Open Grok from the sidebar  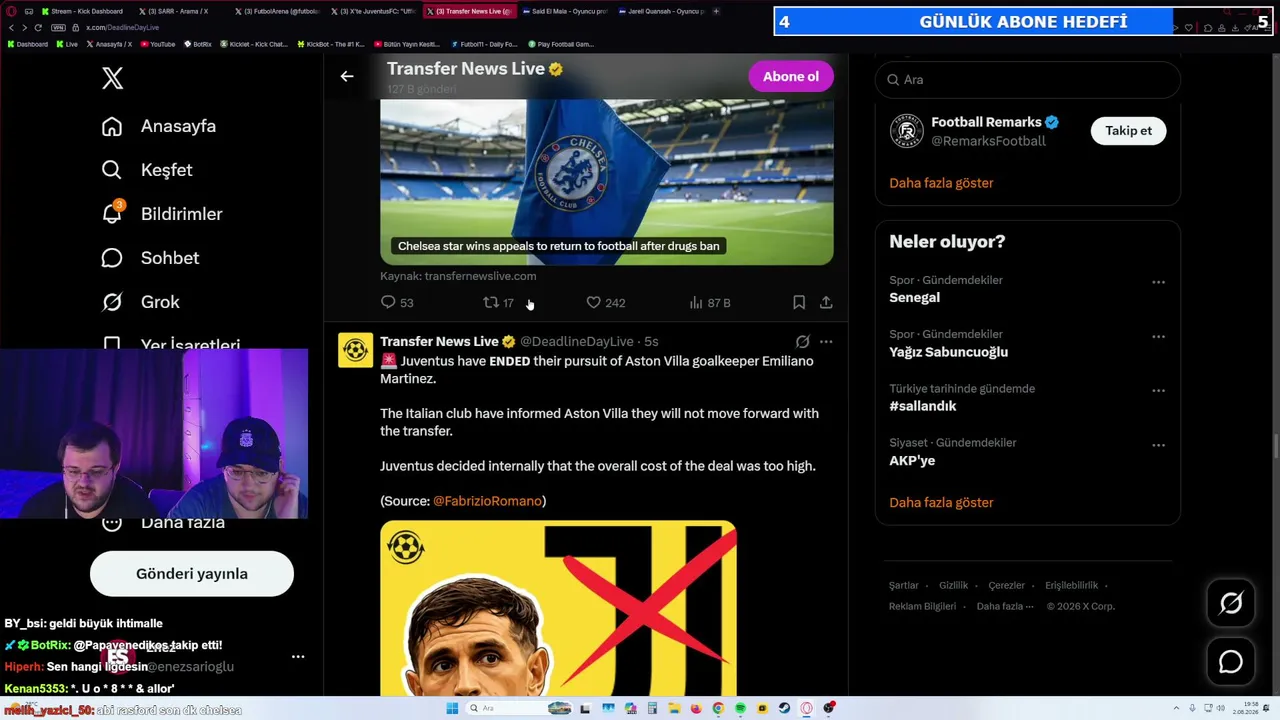coord(141,302)
